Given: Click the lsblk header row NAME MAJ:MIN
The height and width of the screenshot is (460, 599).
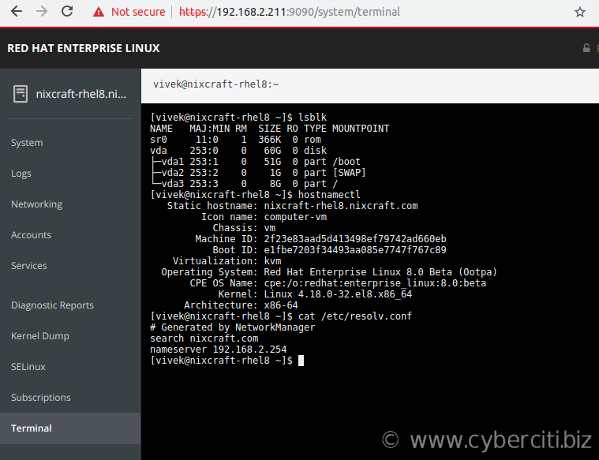Looking at the screenshot, I should point(269,128).
